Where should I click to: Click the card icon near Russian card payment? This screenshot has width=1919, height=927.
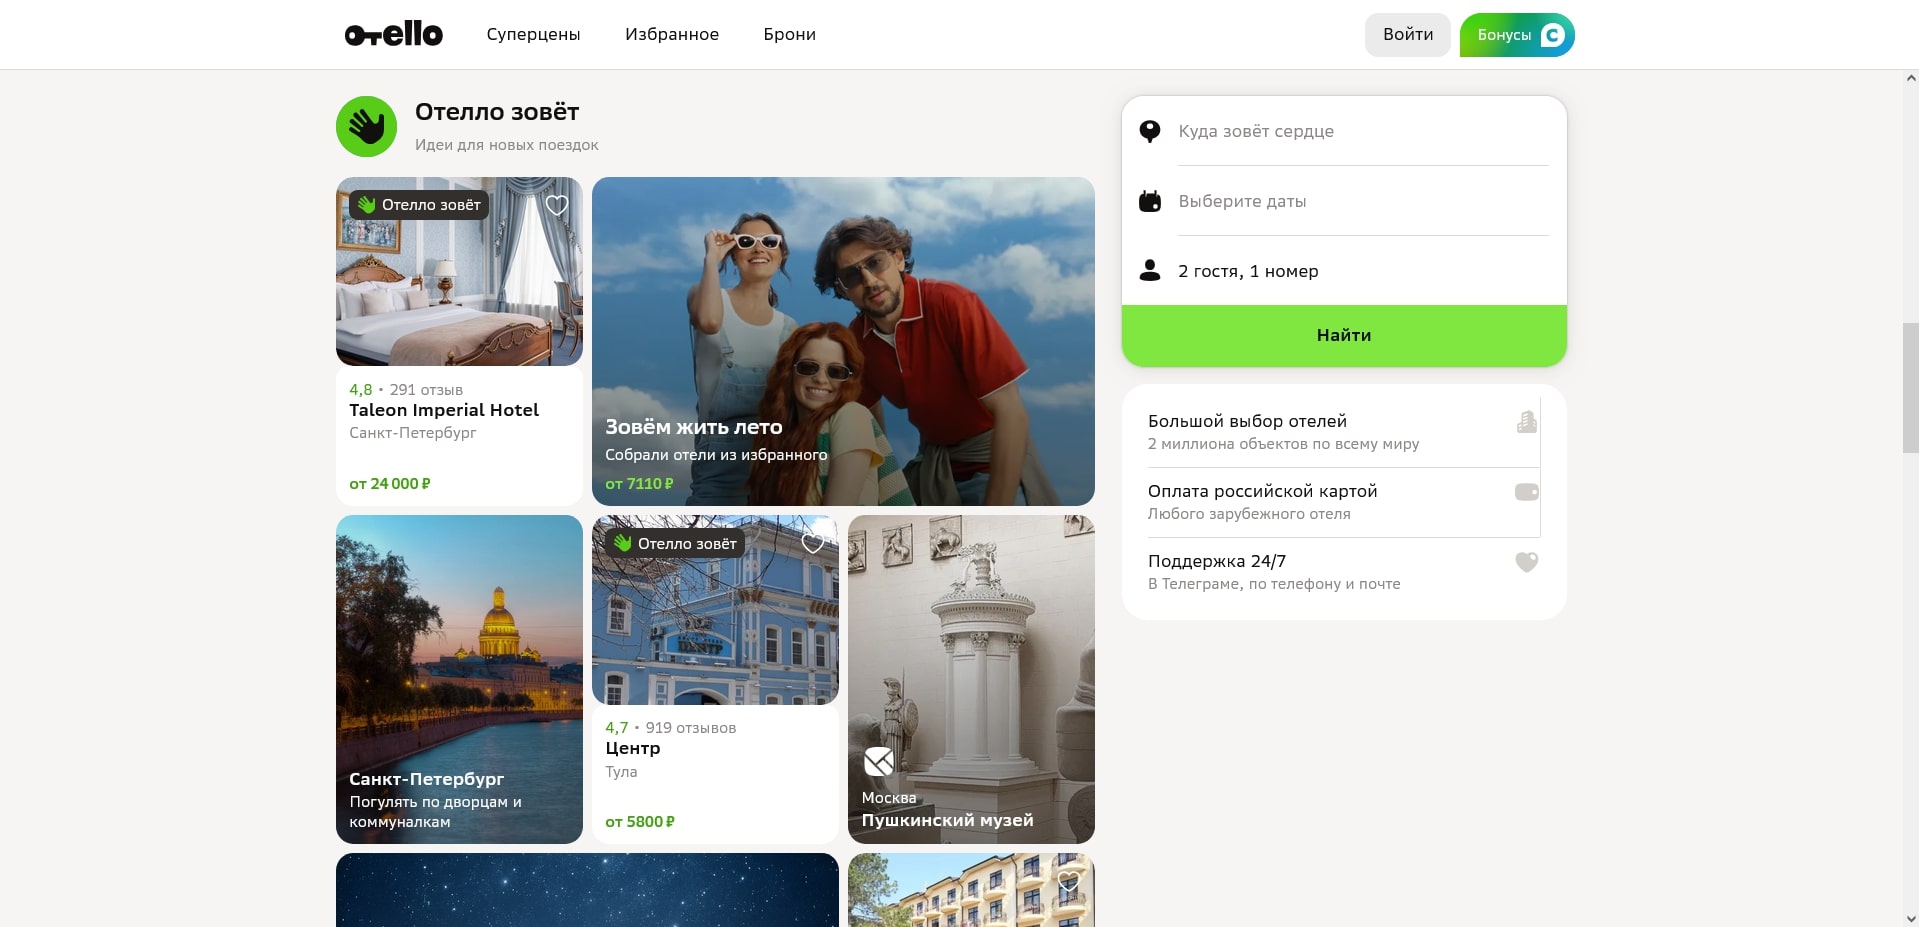pos(1526,492)
